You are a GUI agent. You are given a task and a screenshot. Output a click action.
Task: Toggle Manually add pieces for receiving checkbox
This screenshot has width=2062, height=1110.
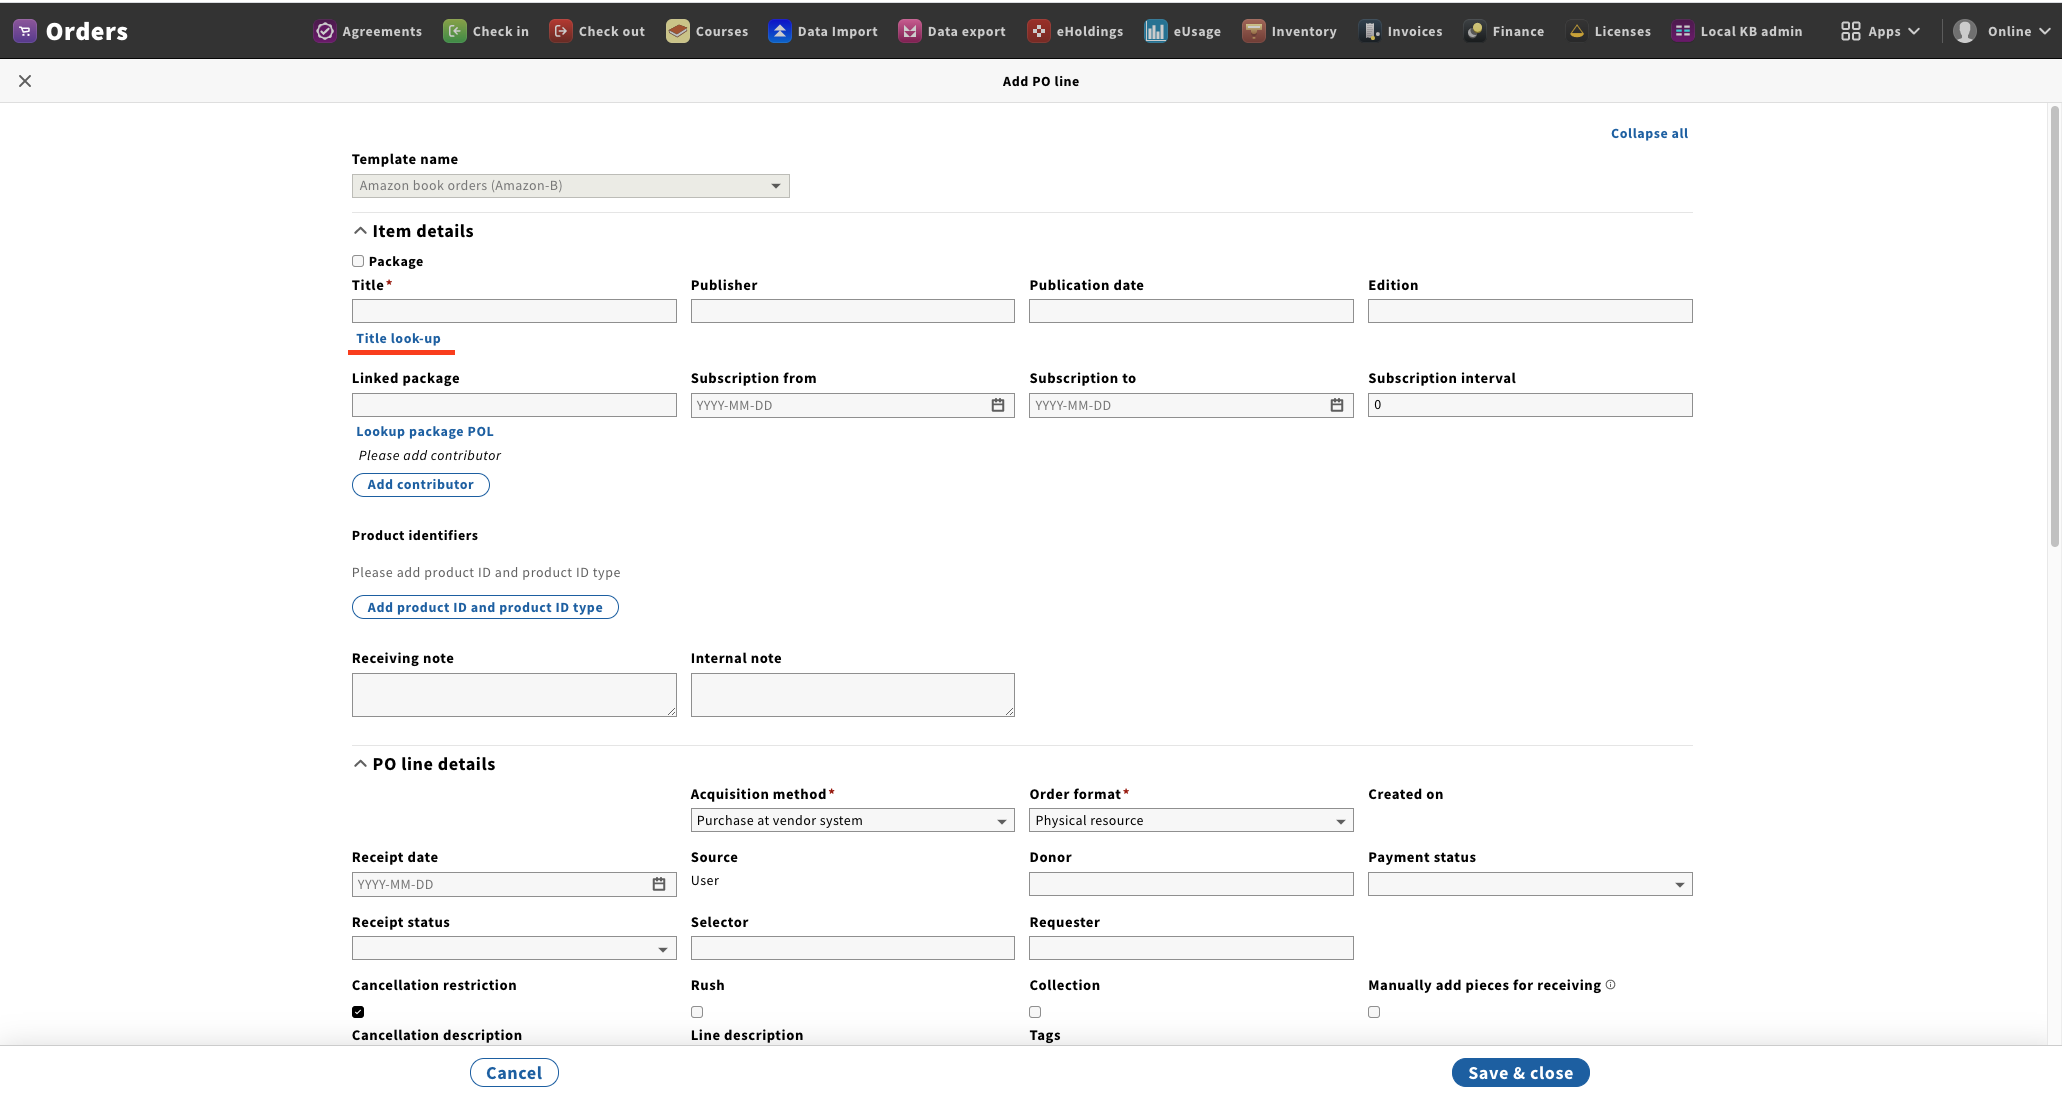(1374, 1012)
